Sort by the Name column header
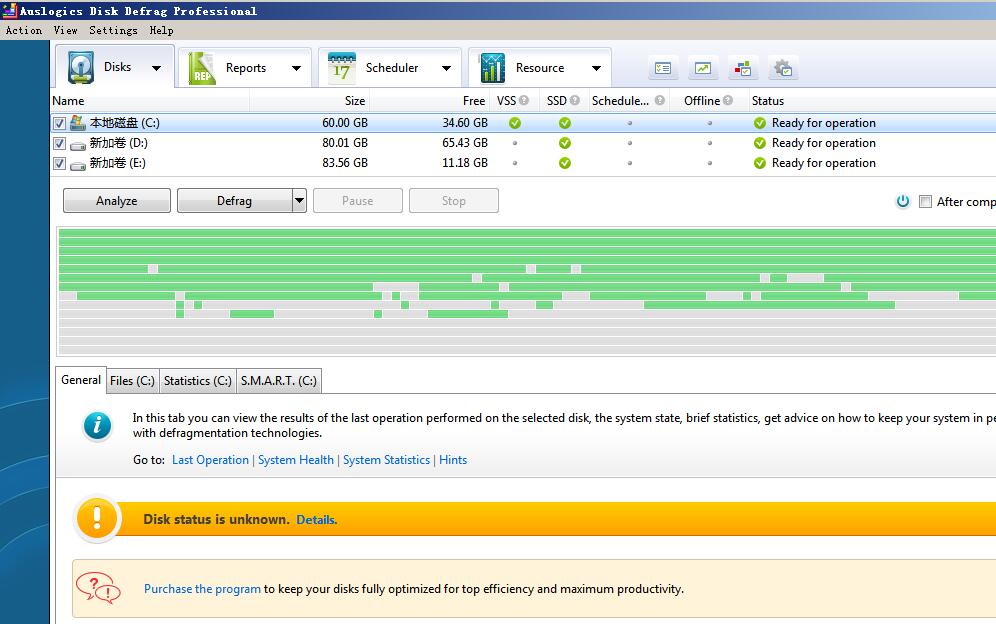This screenshot has height=624, width=996. 150,100
